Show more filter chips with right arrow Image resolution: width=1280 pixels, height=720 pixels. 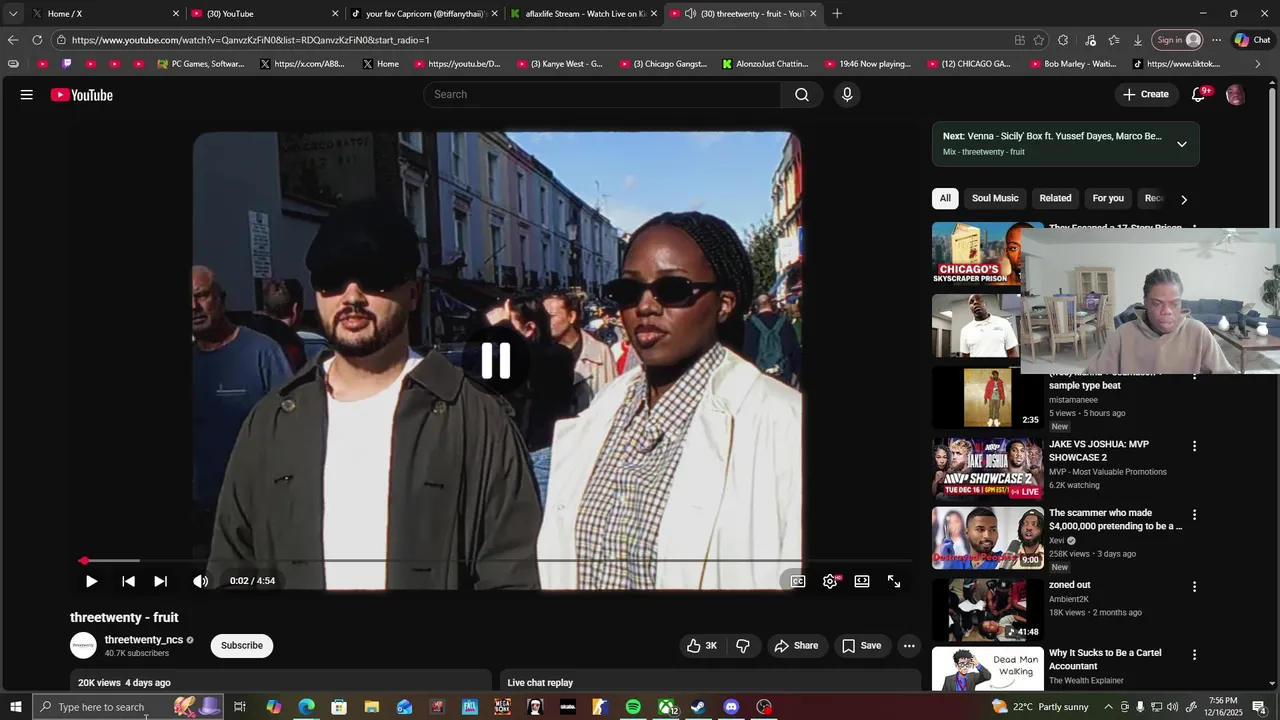(x=1184, y=199)
